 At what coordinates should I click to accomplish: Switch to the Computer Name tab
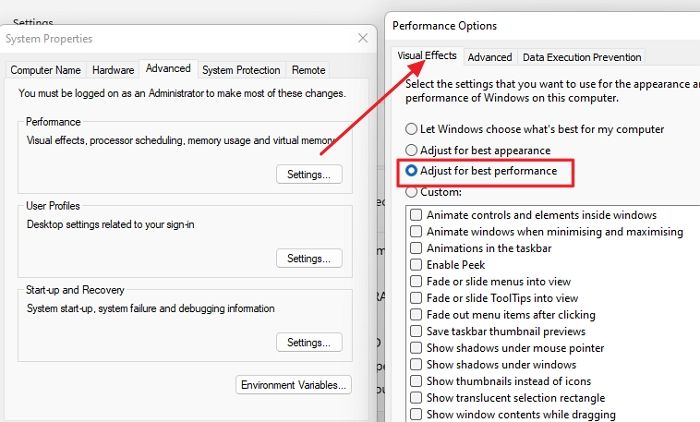point(46,70)
